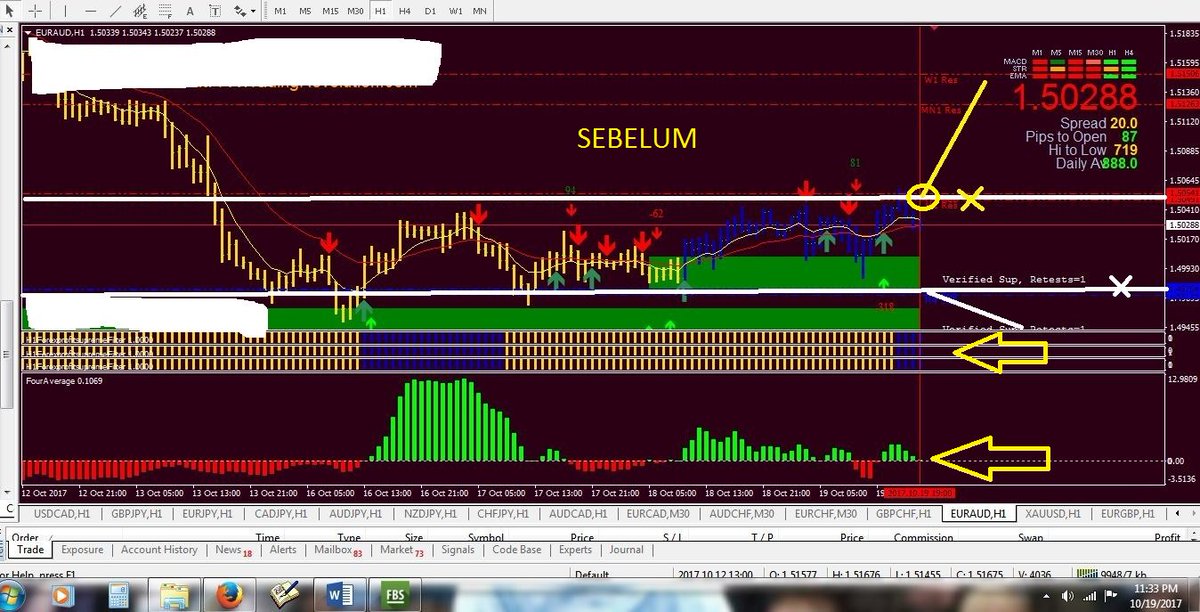Open the XAUUSD,H1 chart tab
The width and height of the screenshot is (1200, 612).
click(1052, 513)
